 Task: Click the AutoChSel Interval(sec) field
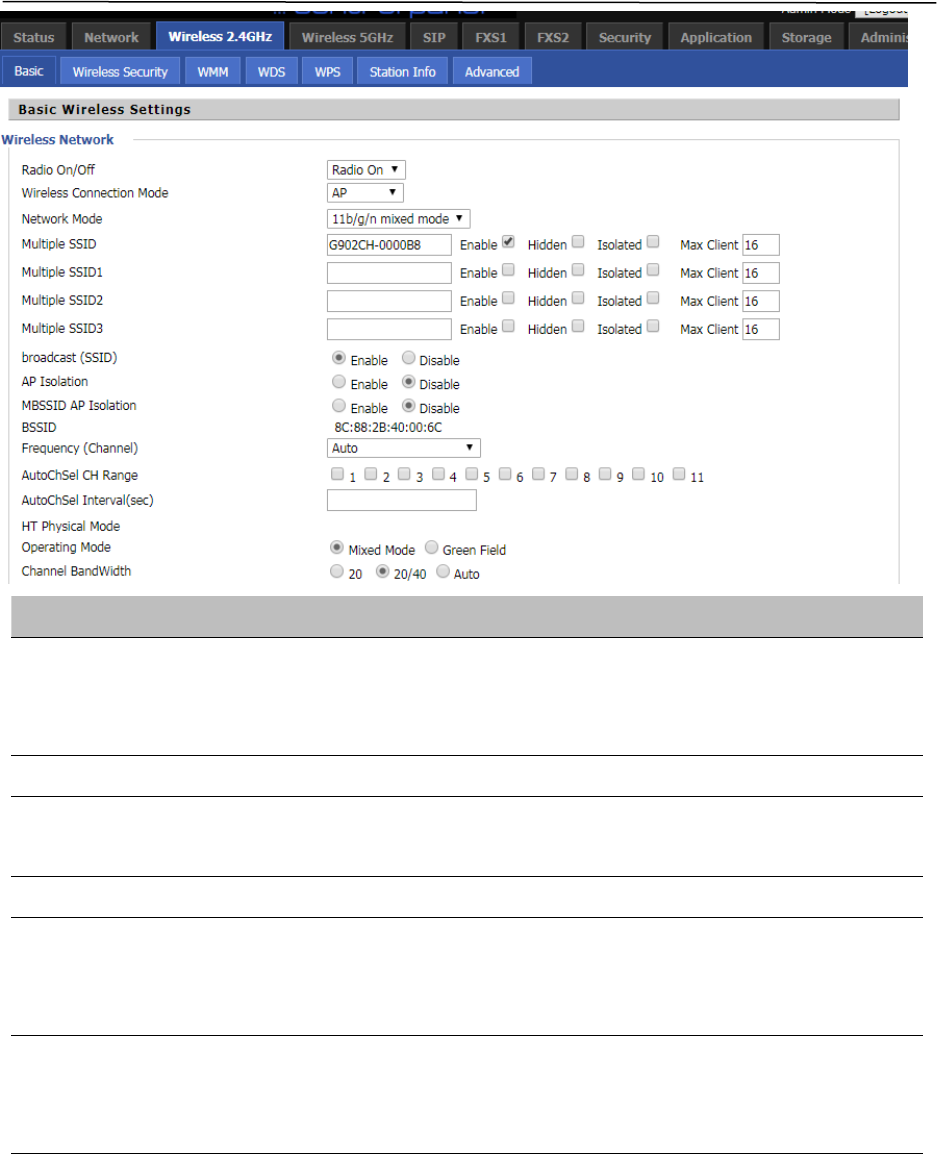[x=402, y=500]
